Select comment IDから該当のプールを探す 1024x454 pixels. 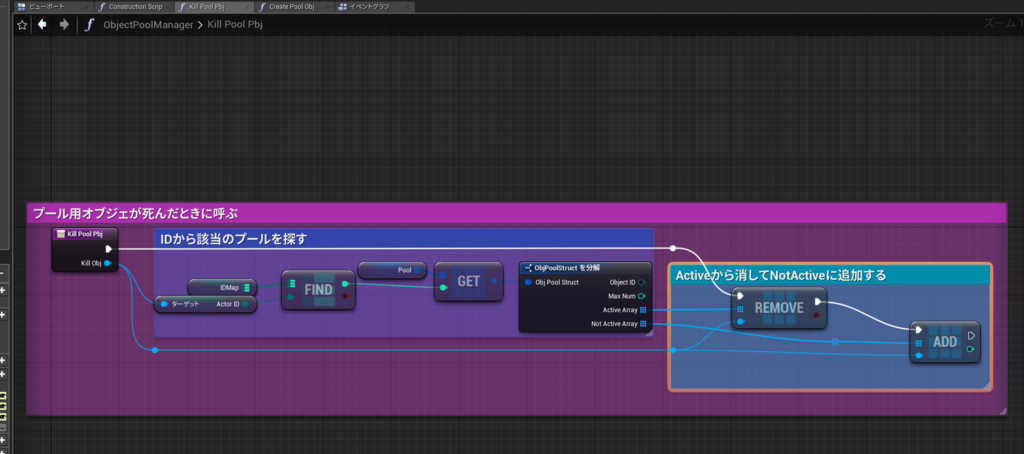click(404, 240)
